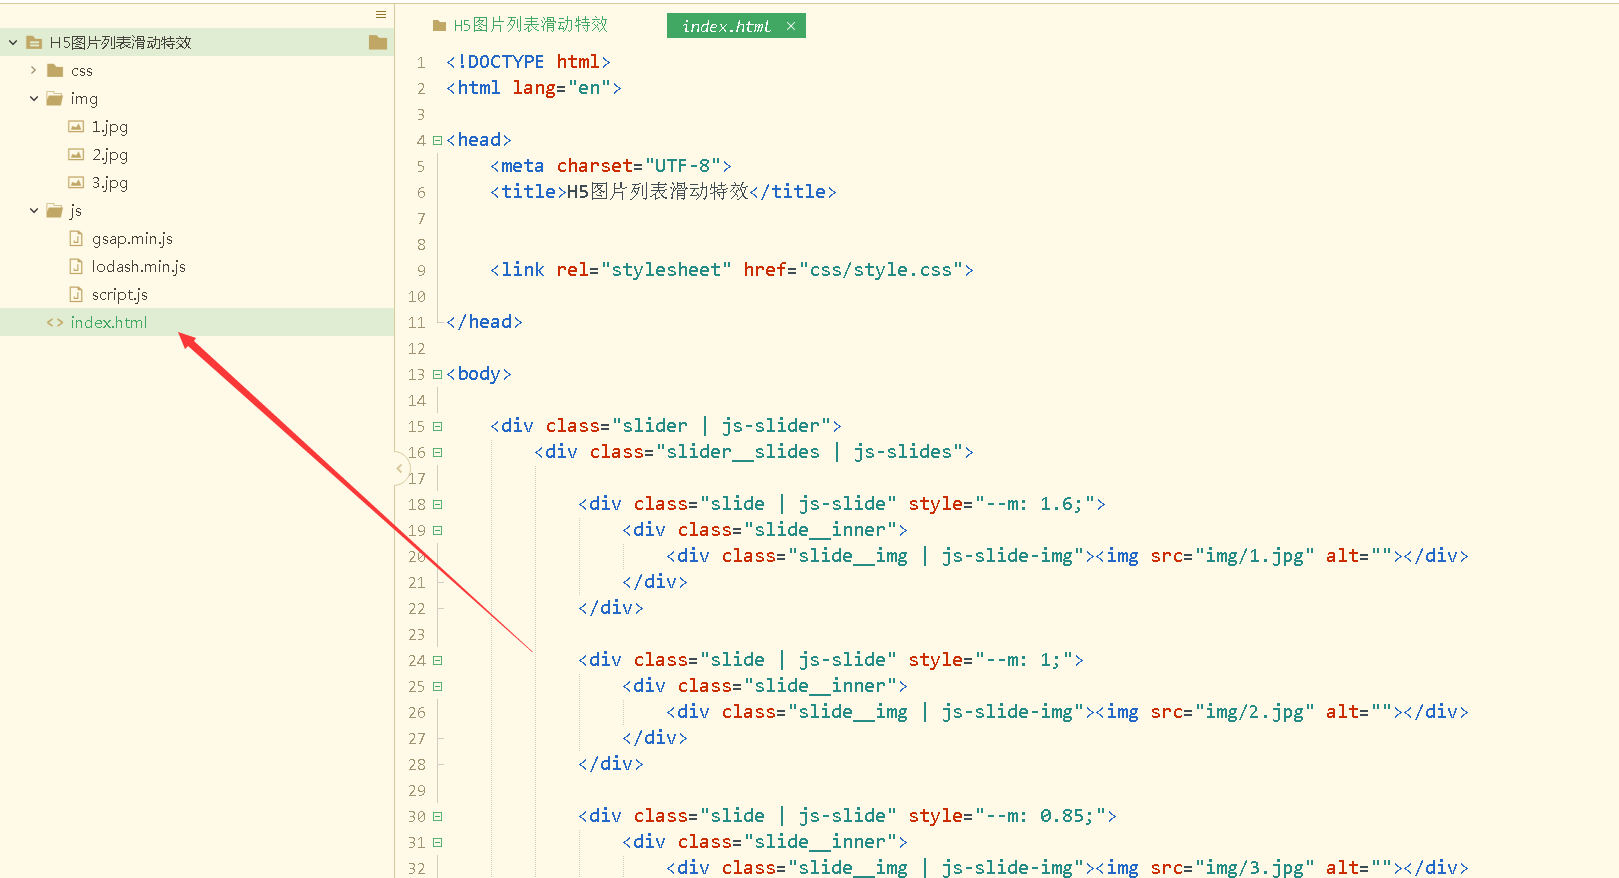The height and width of the screenshot is (878, 1619).
Task: Click the breadcrumb folder icon
Action: click(439, 26)
